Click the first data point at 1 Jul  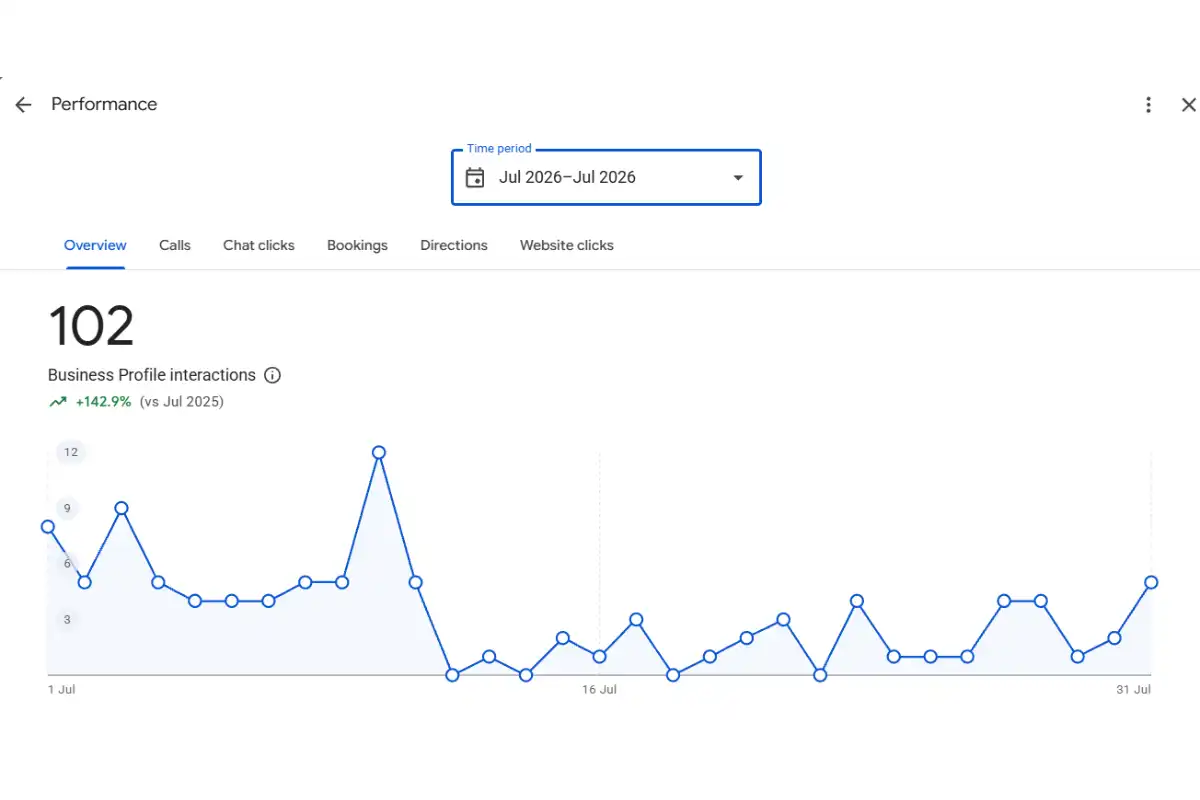48,526
